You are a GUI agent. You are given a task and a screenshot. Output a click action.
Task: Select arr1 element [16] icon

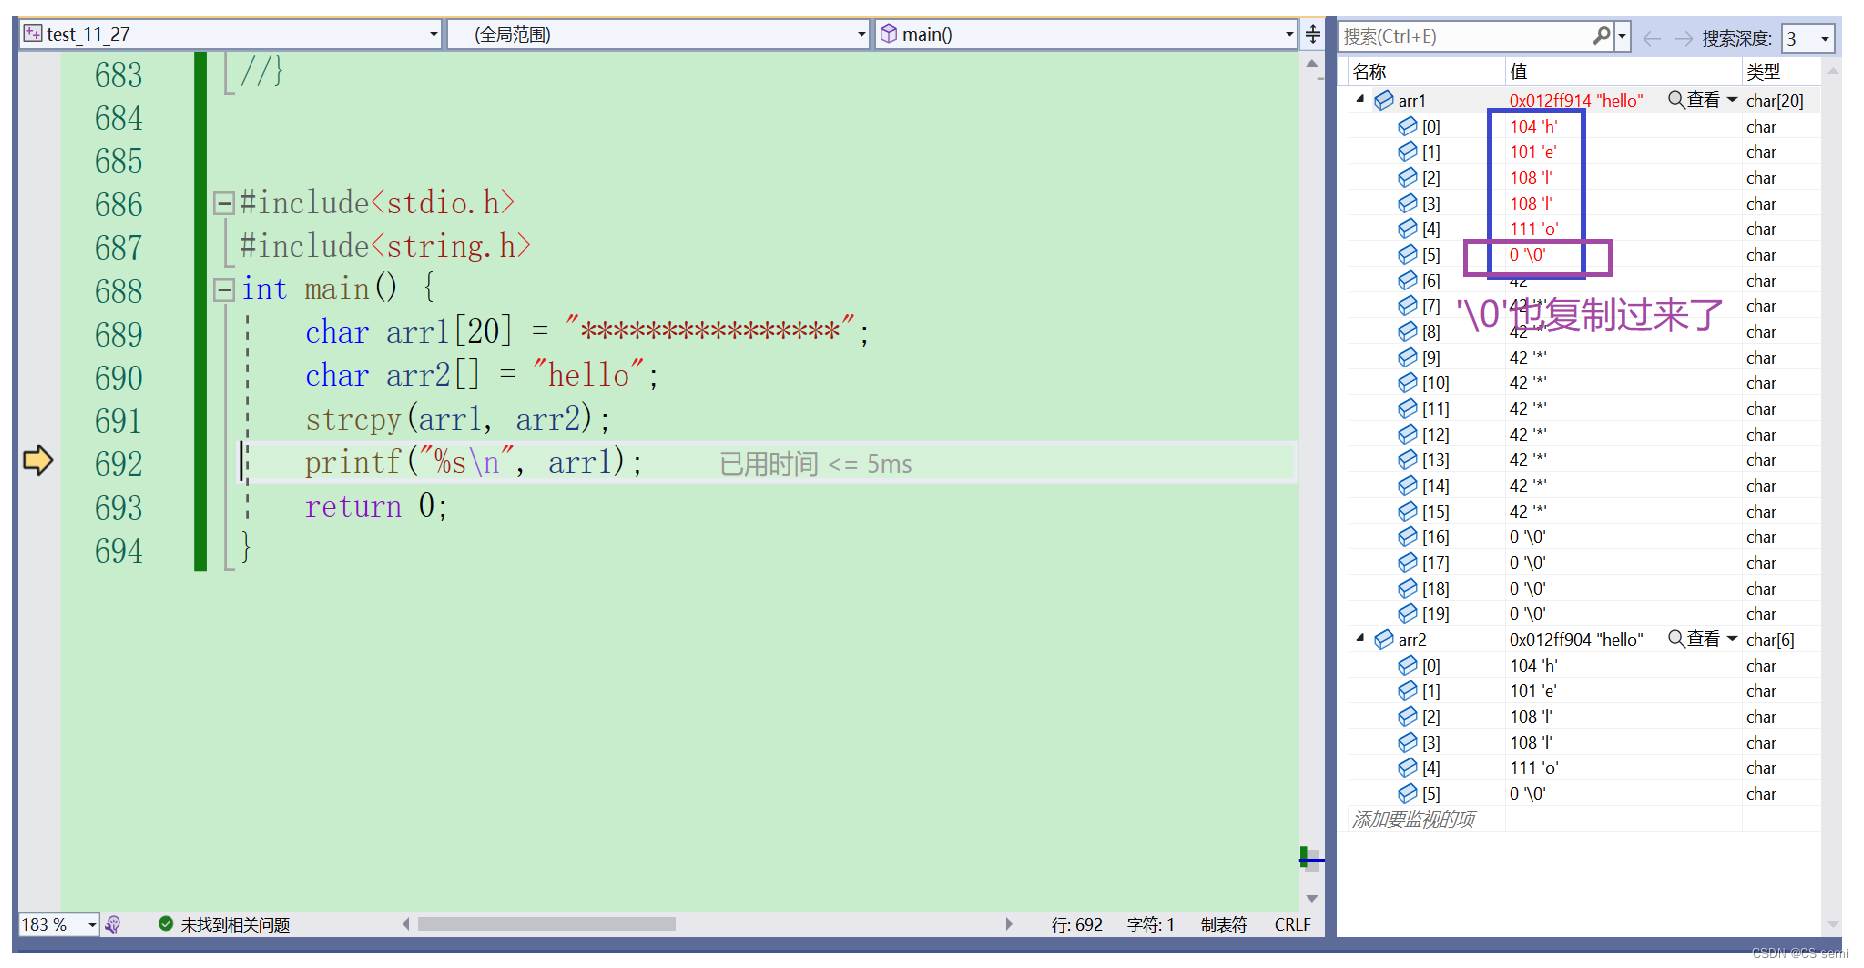pyautogui.click(x=1408, y=536)
